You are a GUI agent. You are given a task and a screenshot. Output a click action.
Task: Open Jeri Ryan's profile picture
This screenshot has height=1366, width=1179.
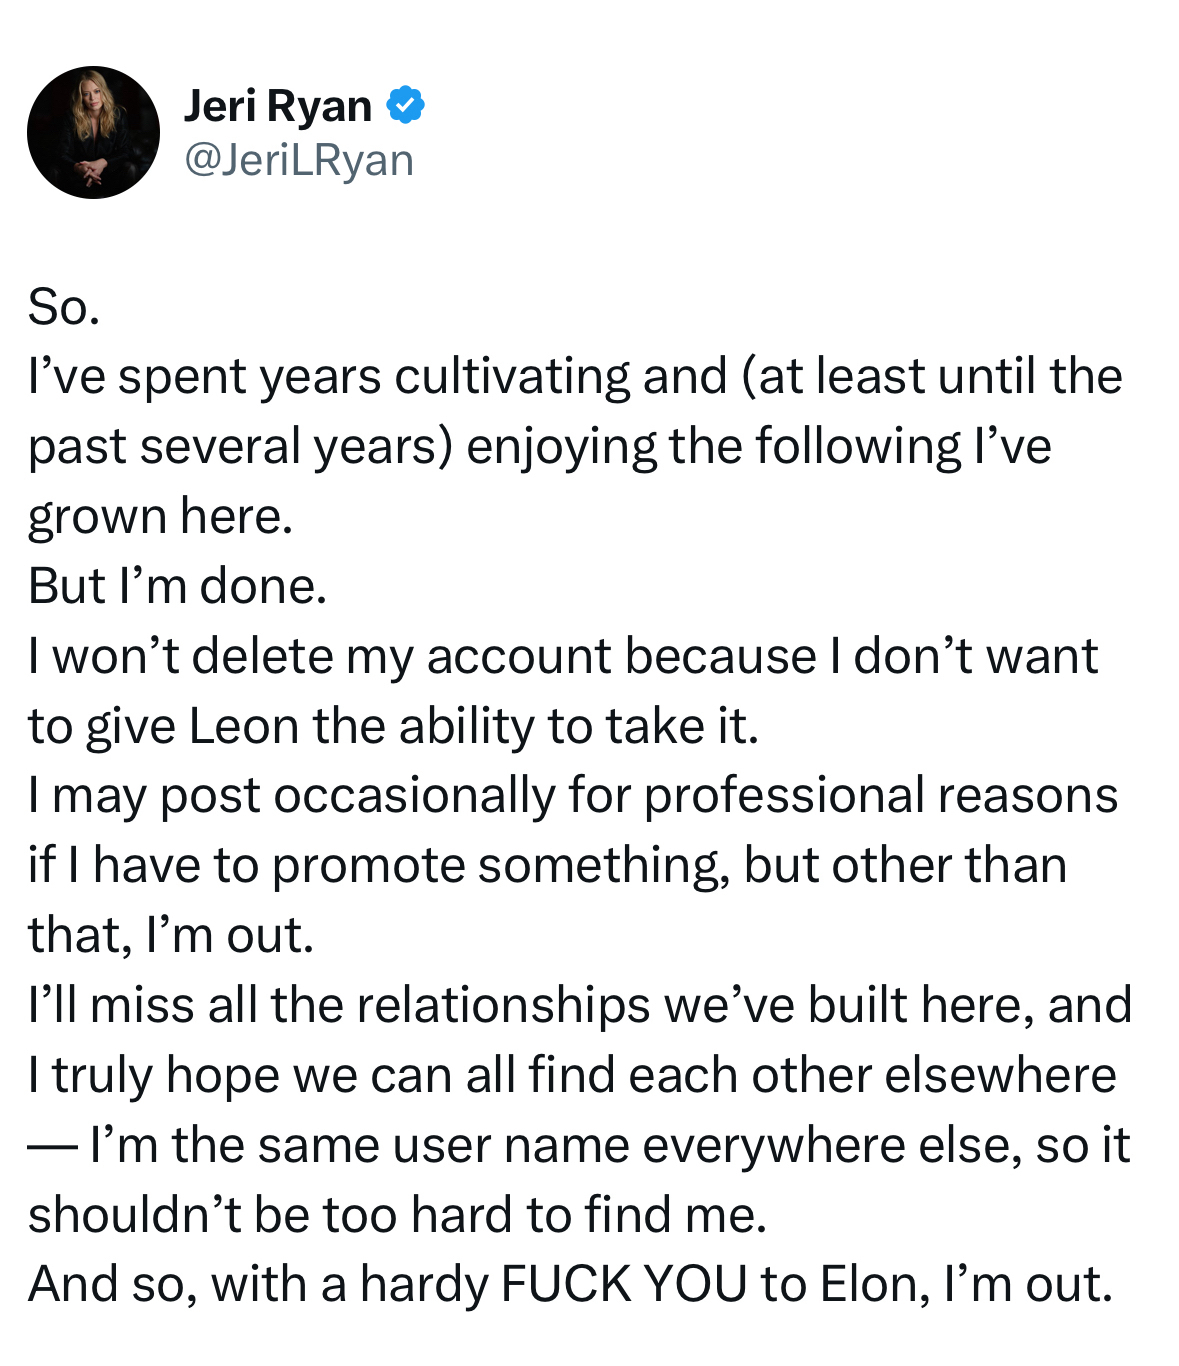tap(93, 132)
